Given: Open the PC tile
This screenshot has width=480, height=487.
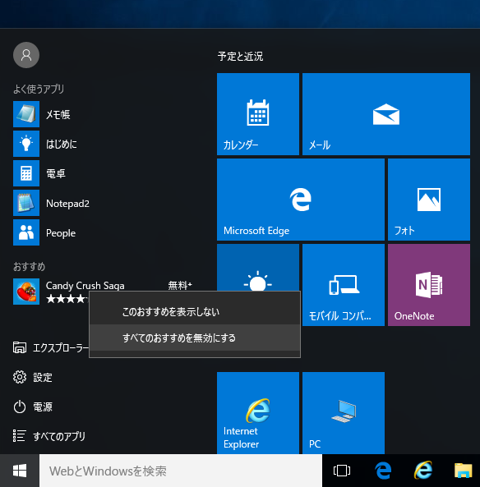Looking at the screenshot, I should 343,413.
